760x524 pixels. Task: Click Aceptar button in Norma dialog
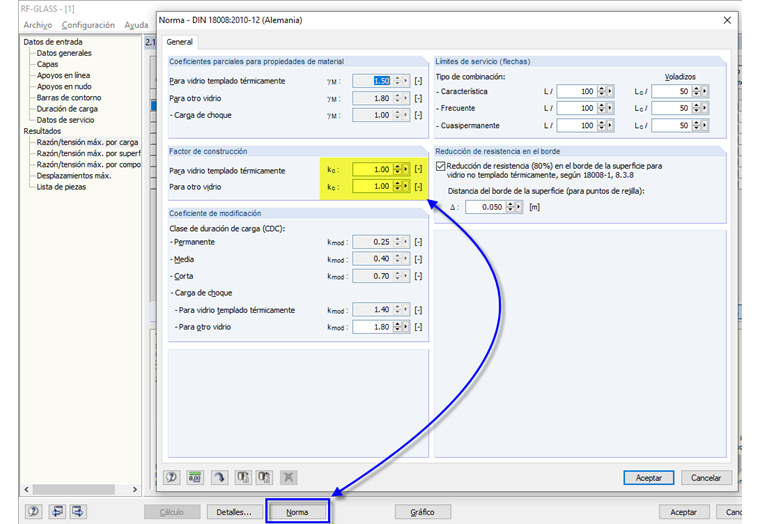tap(649, 477)
